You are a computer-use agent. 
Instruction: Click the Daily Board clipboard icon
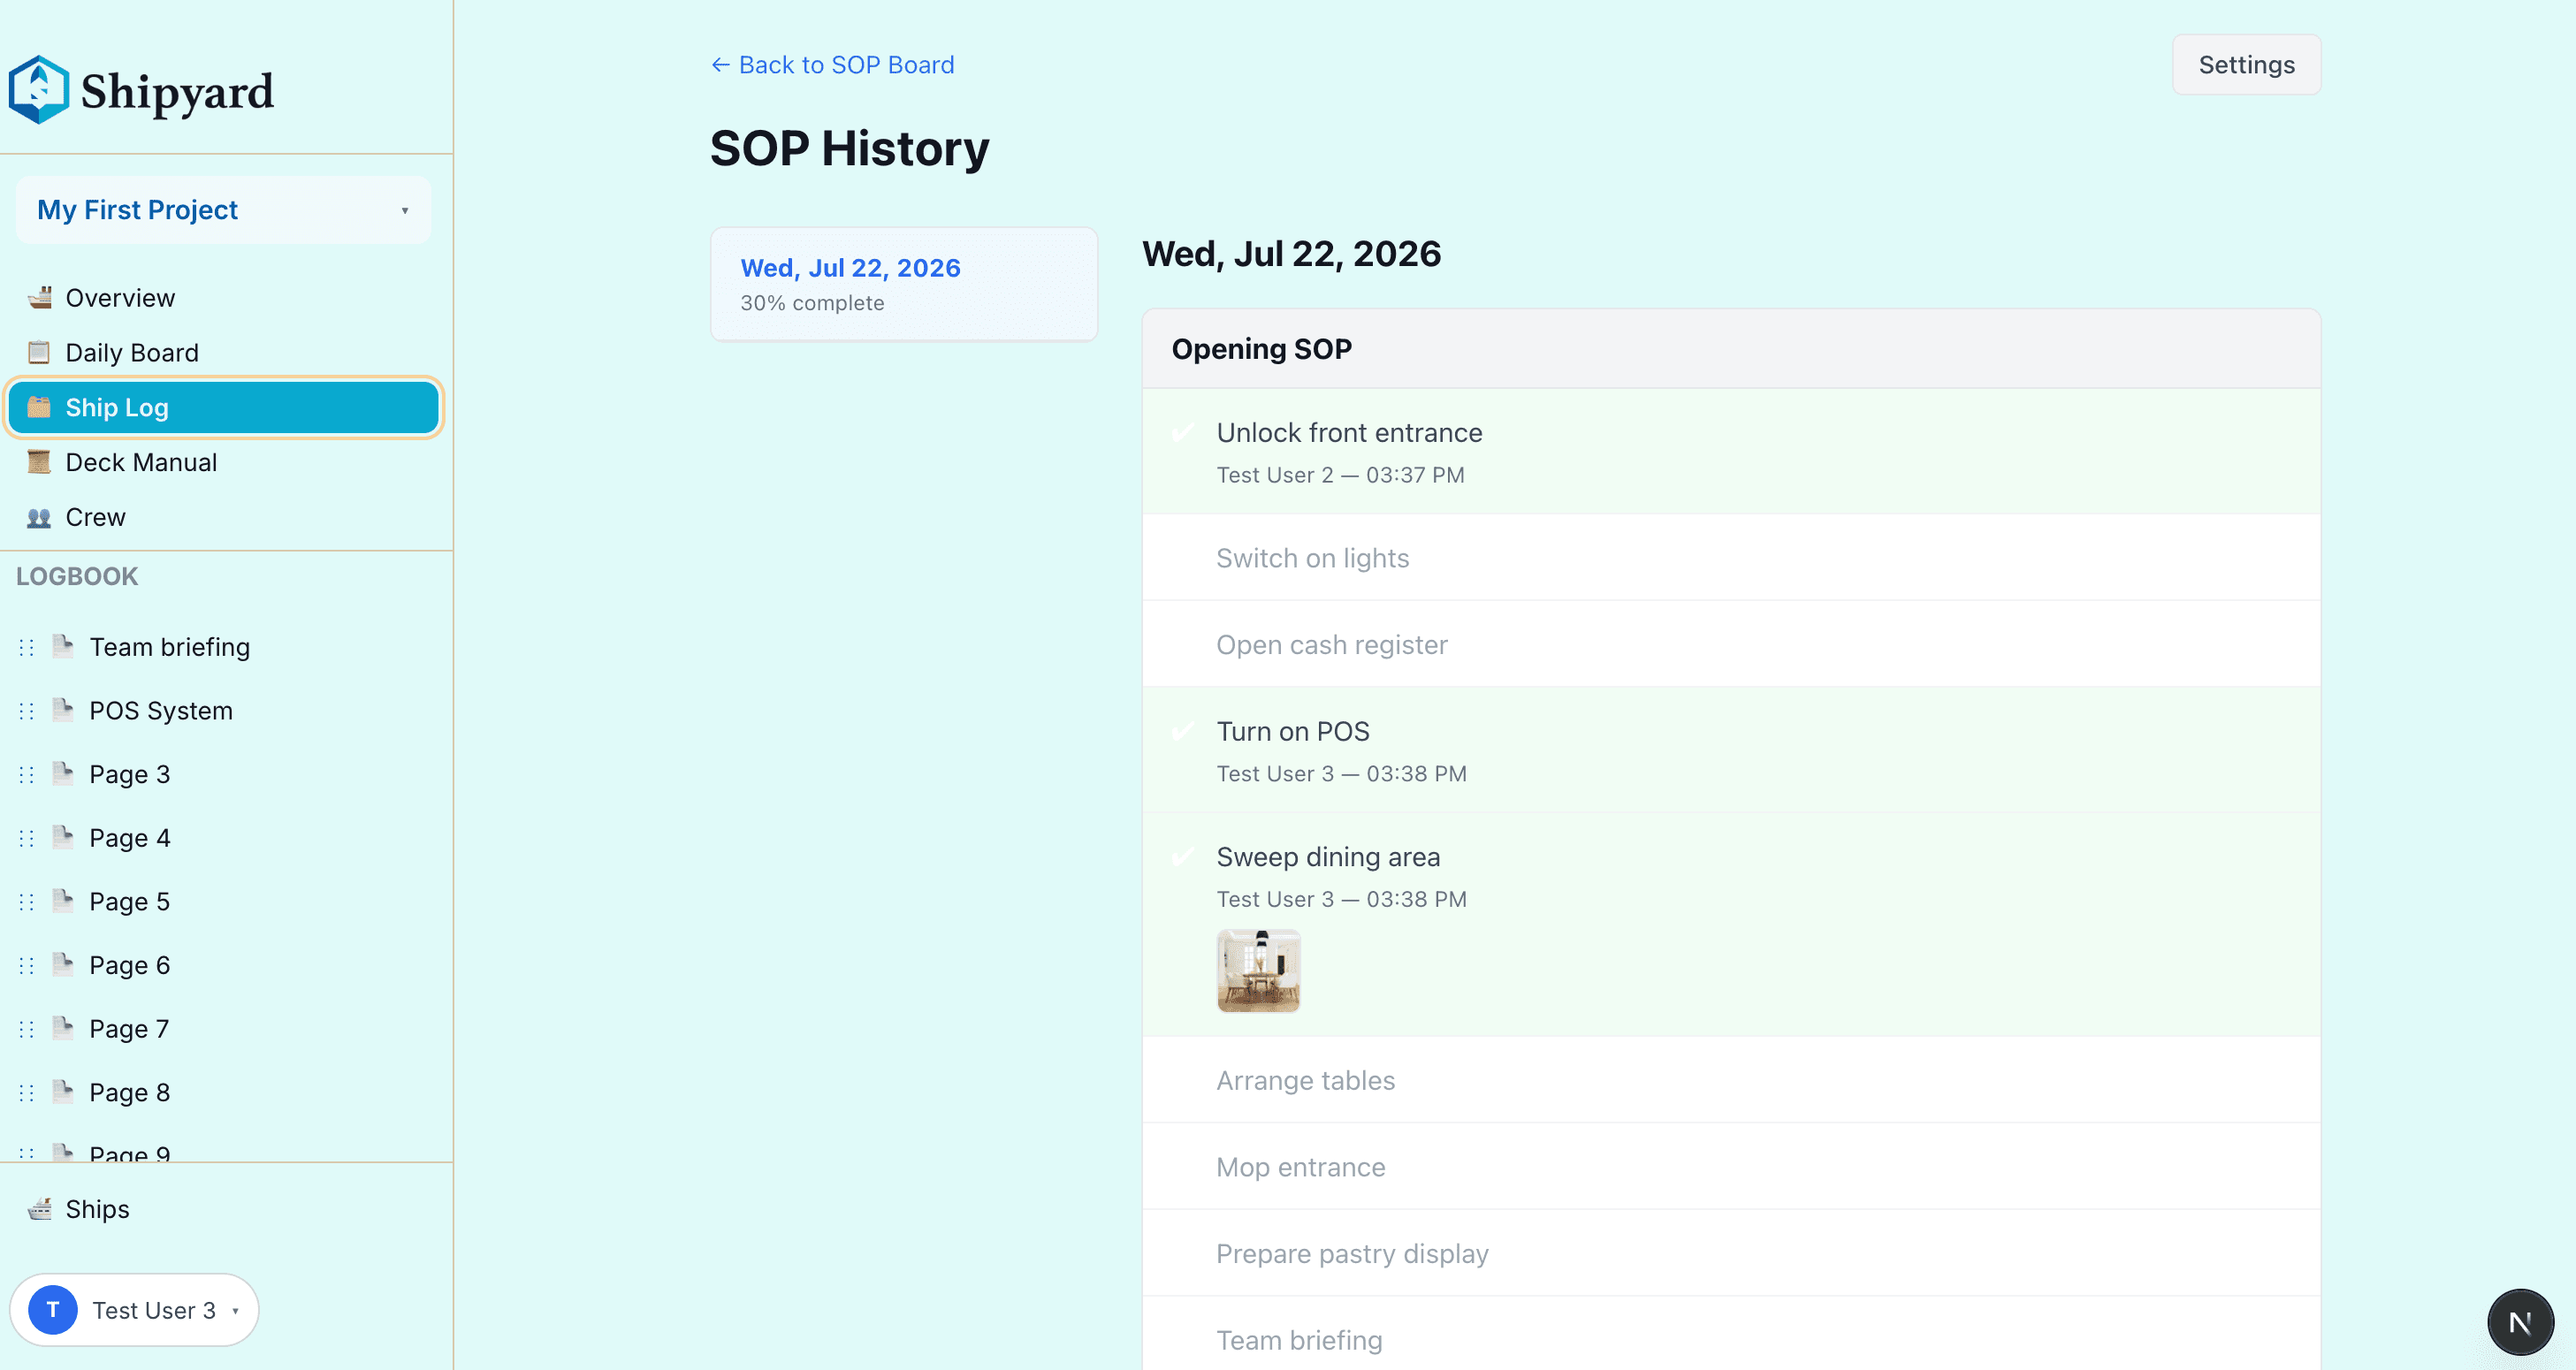pos(39,352)
